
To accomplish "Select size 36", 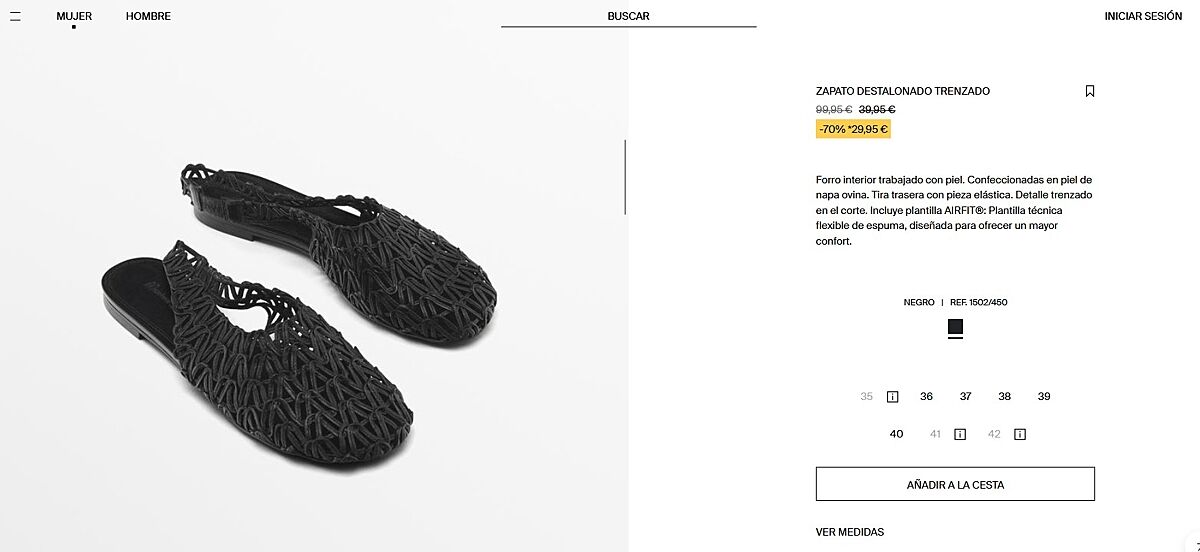I will click(926, 397).
